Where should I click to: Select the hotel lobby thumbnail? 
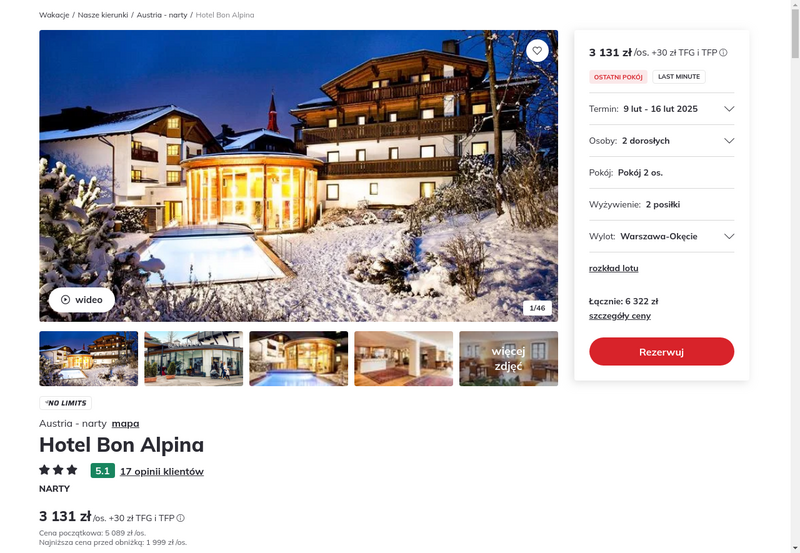[404, 359]
